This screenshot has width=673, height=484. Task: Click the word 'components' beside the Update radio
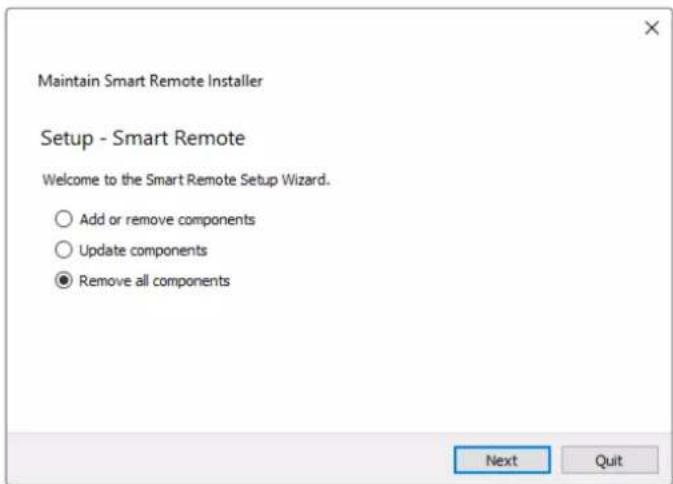[x=169, y=251]
